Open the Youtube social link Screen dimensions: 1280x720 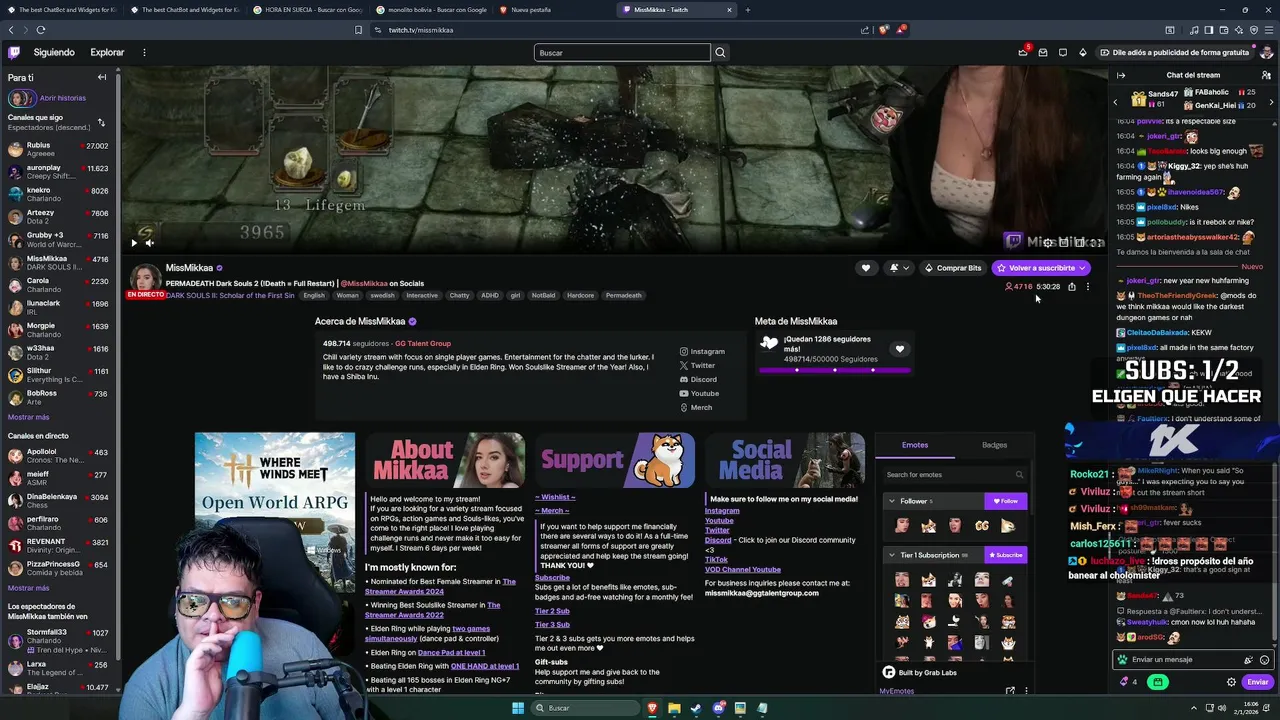699,394
